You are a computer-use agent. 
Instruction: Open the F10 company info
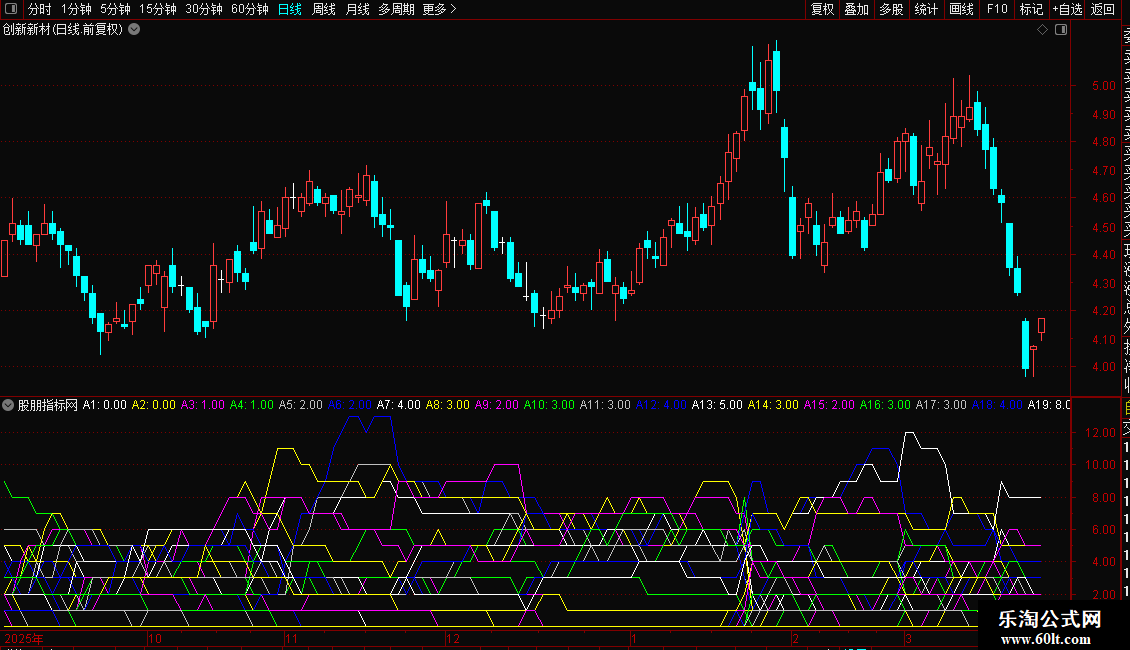pos(997,9)
